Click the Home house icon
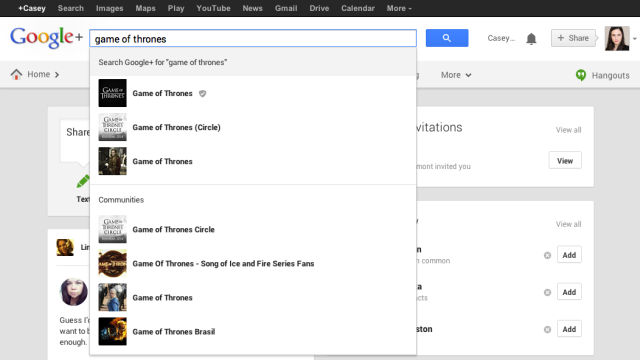 point(16,74)
